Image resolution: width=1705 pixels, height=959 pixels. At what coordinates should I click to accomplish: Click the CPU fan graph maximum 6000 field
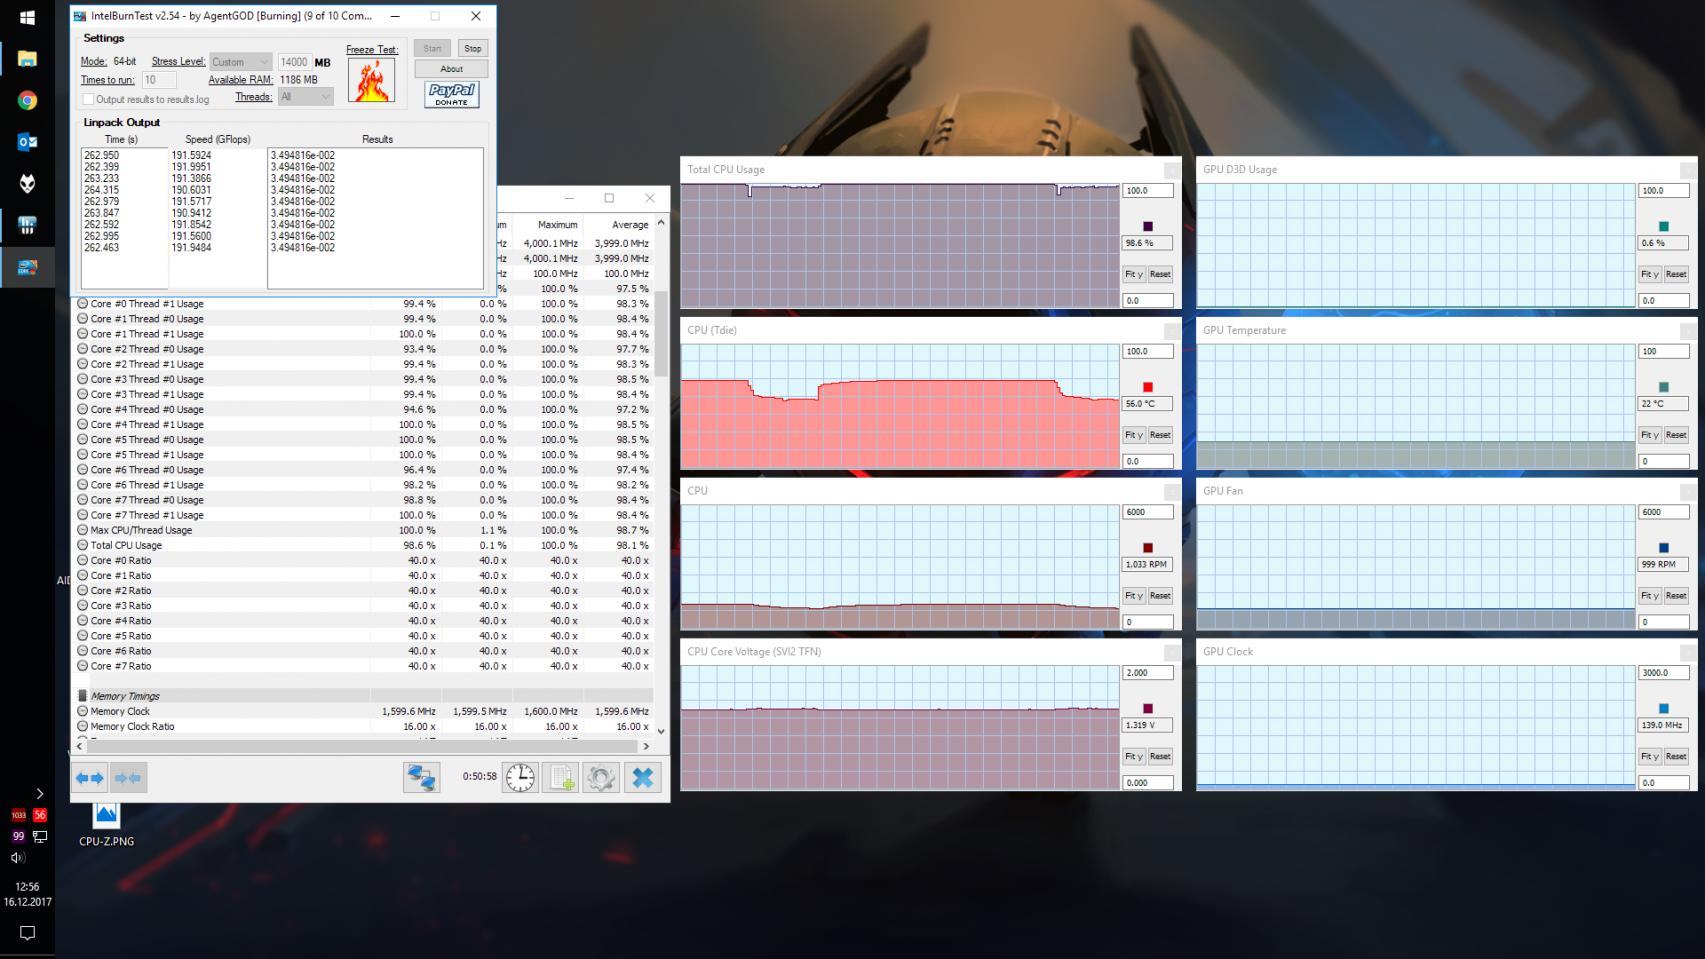click(1148, 512)
